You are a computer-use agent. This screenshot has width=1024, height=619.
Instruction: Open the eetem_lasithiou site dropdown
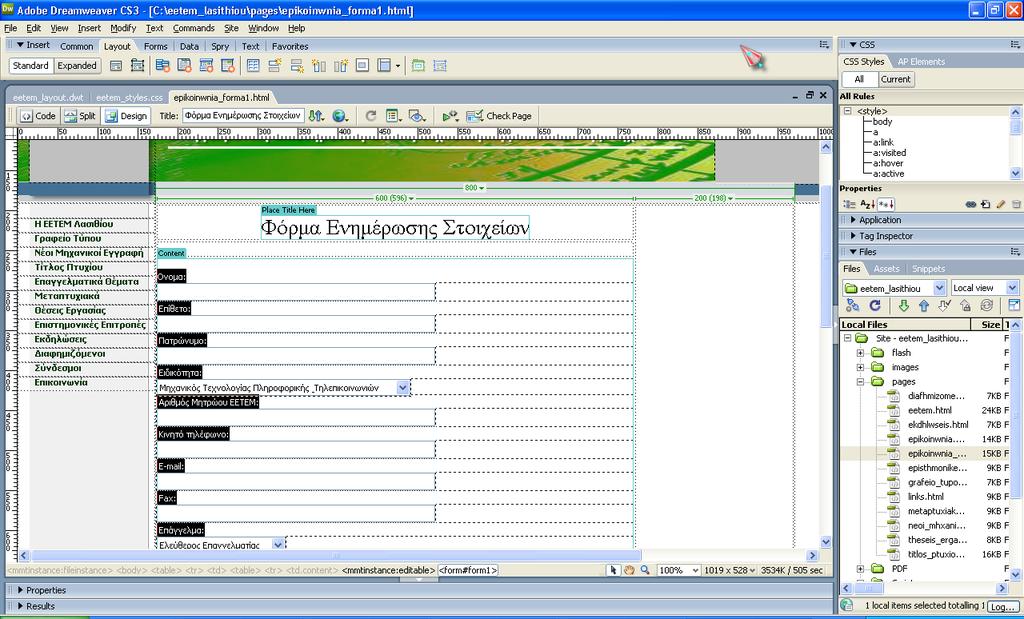[939, 288]
